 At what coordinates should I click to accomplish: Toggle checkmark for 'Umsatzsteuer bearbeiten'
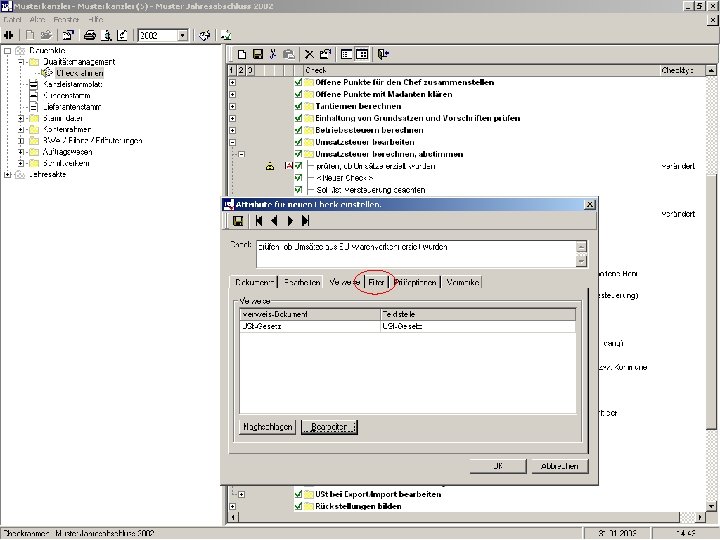(298, 142)
